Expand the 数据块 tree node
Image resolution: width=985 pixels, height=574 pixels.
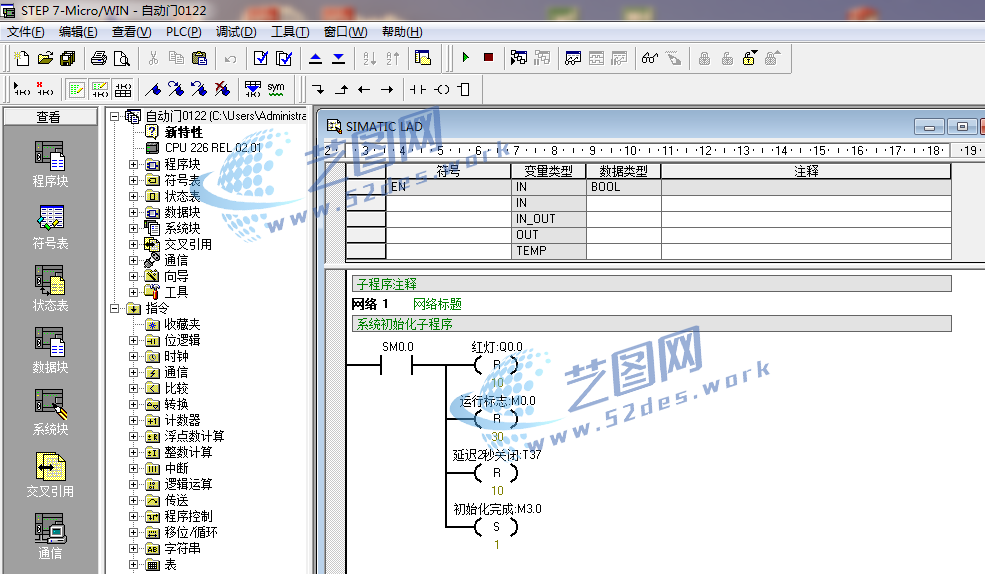133,212
